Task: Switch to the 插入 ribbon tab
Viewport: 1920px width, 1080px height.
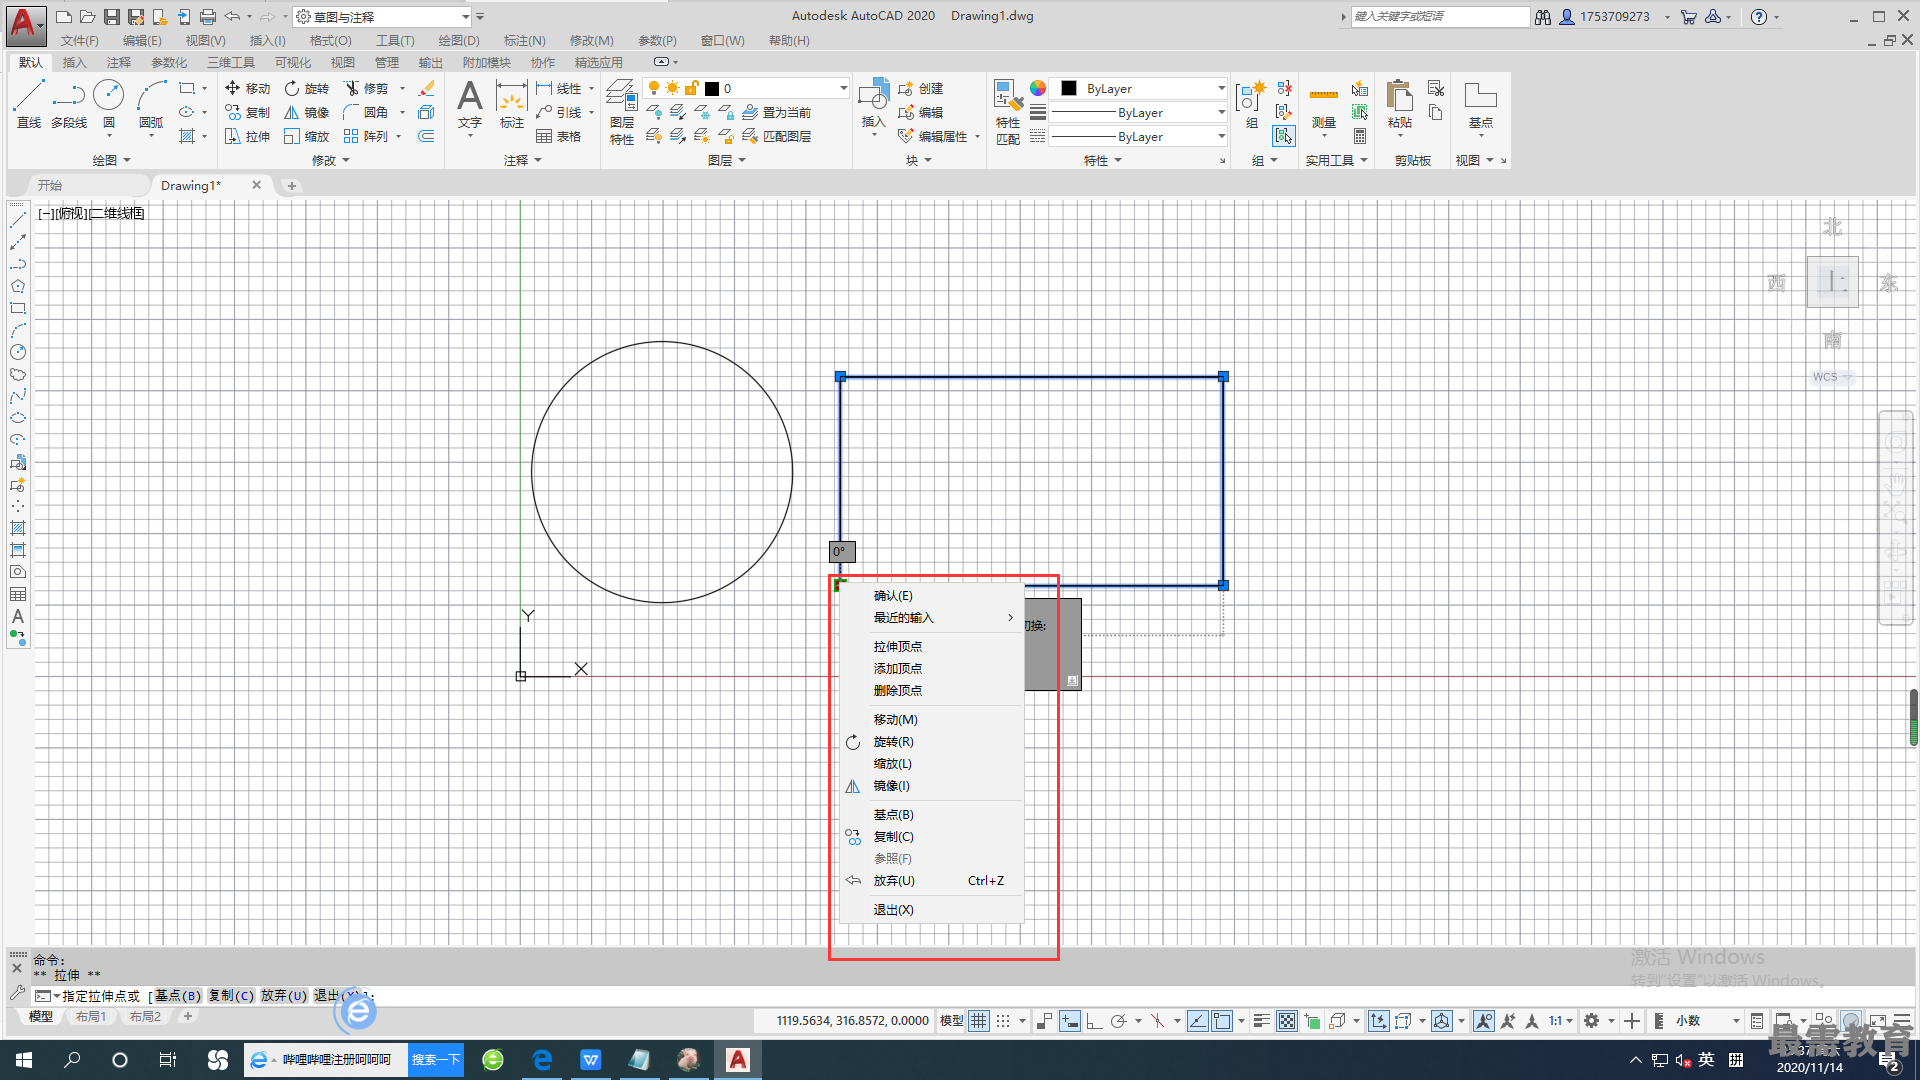Action: pyautogui.click(x=75, y=62)
